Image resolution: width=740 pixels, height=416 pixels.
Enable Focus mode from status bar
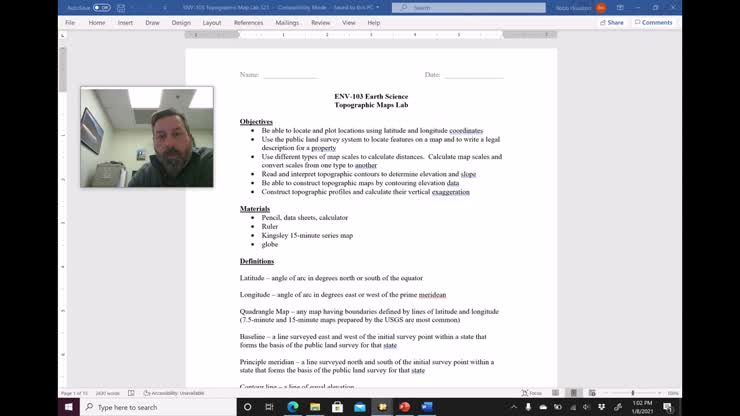click(532, 393)
